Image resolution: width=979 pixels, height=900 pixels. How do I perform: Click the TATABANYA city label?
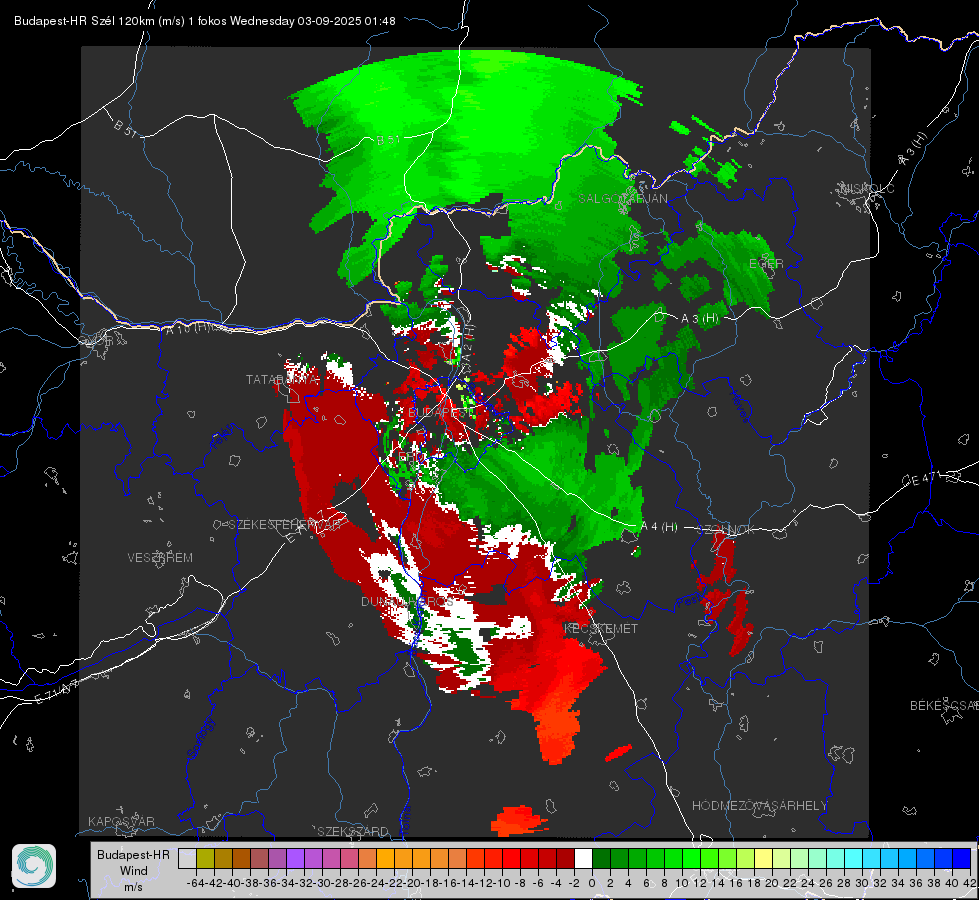tap(282, 380)
